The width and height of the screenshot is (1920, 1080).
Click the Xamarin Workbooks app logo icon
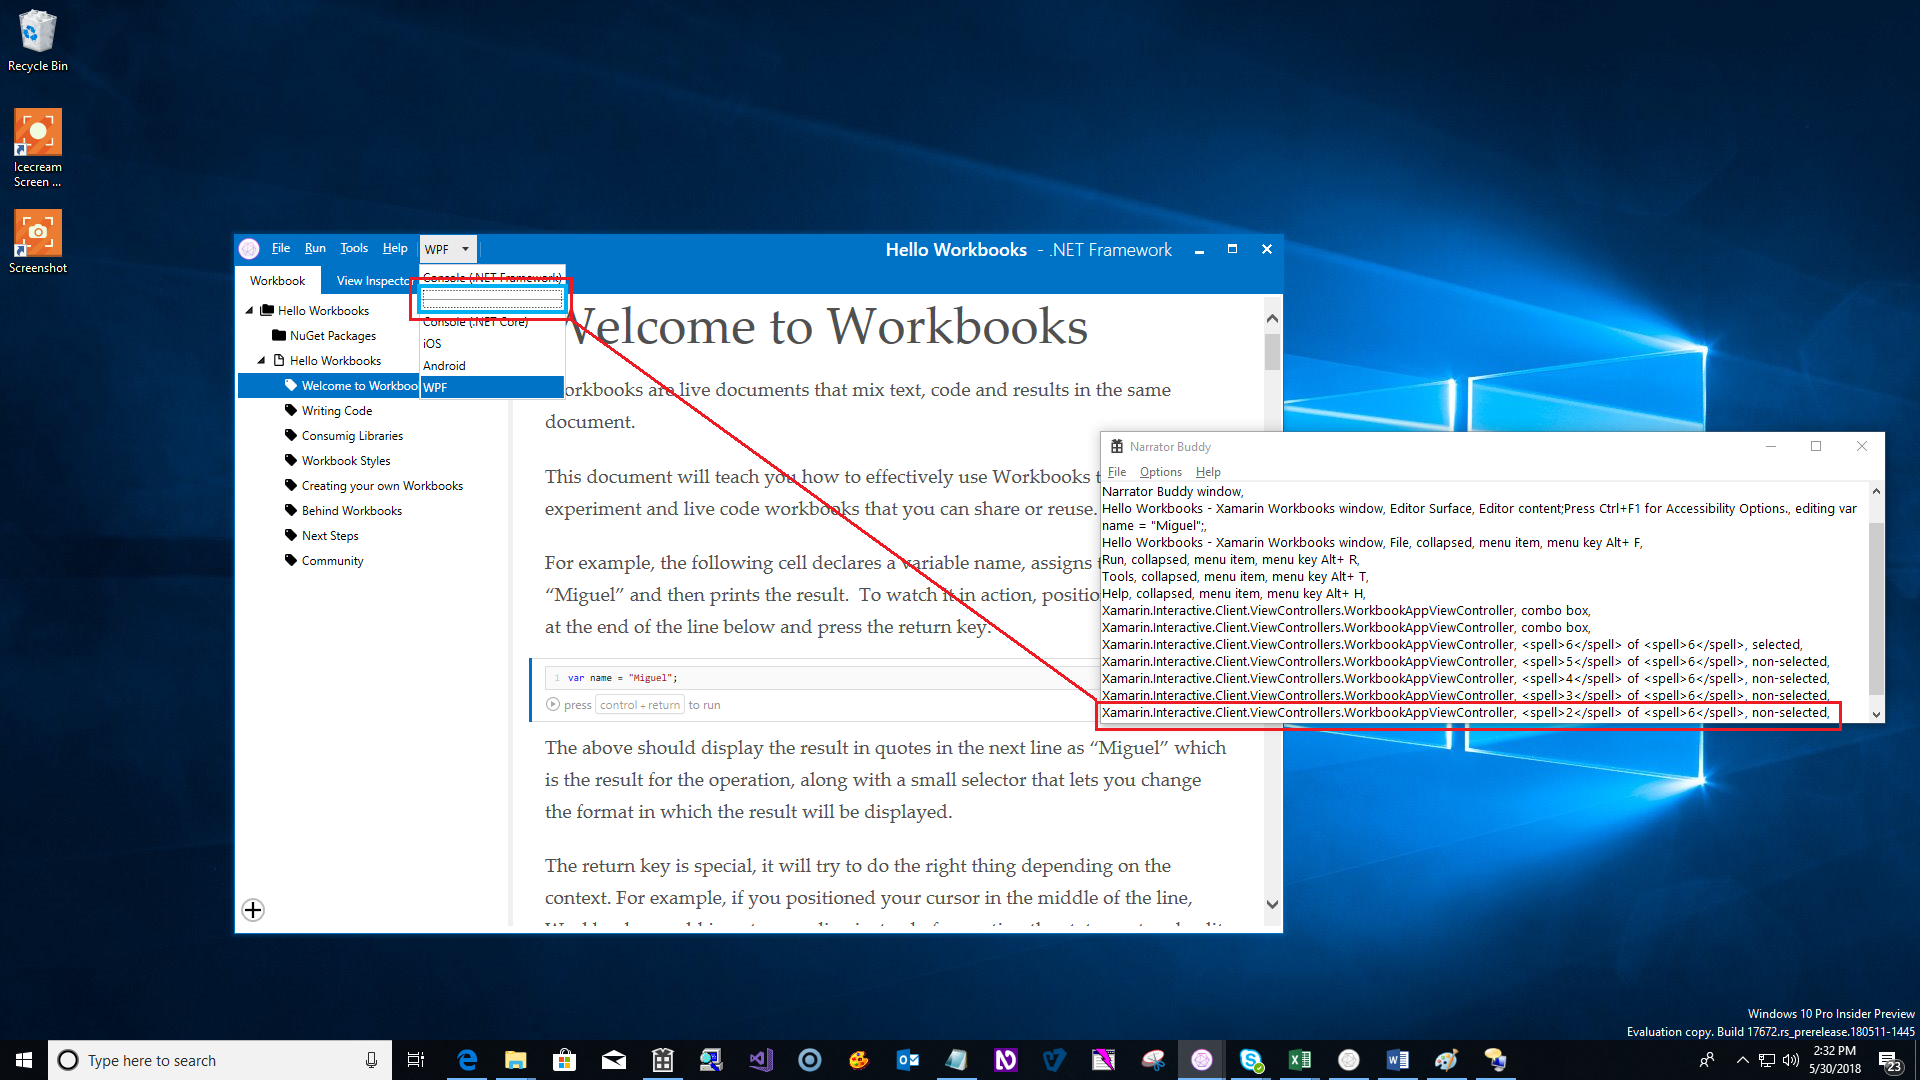coord(249,249)
